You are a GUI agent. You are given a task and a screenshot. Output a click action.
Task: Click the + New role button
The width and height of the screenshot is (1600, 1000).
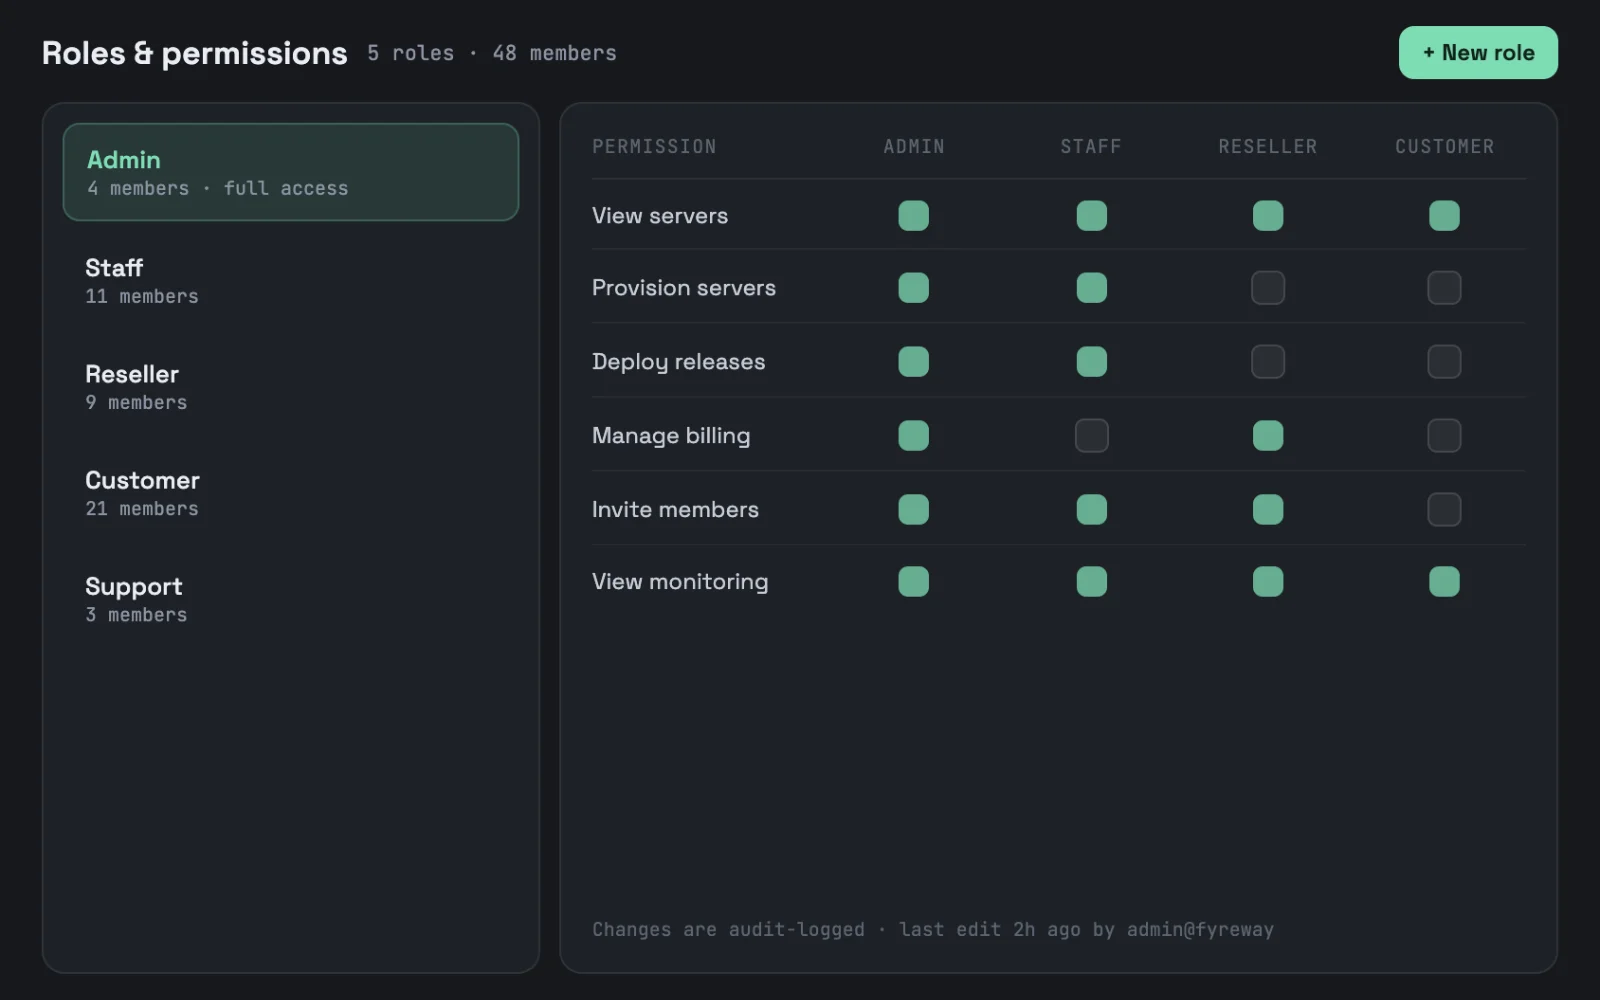1478,53
